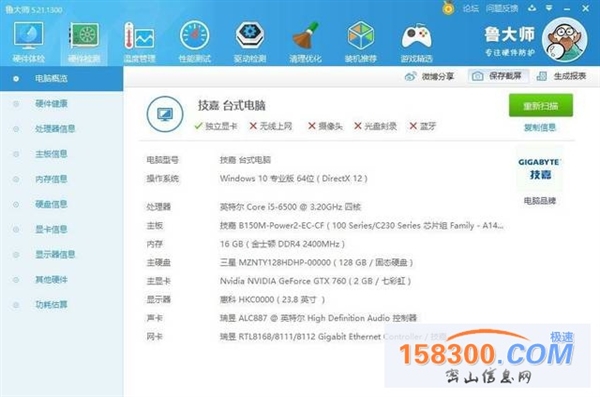Click the 鲁大师 avatar portrait
This screenshot has width=600, height=397.
pyautogui.click(x=564, y=40)
